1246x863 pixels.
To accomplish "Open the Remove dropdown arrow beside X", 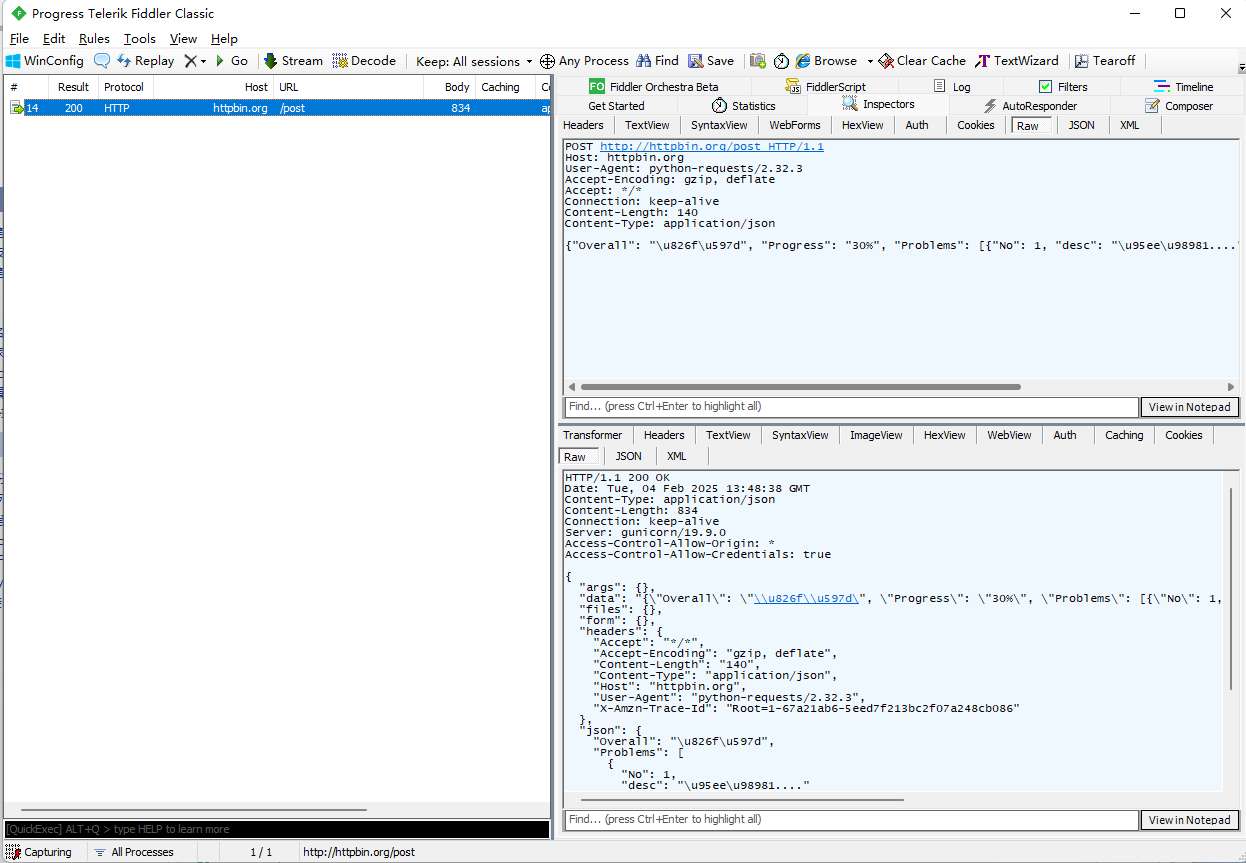I will click(203, 61).
